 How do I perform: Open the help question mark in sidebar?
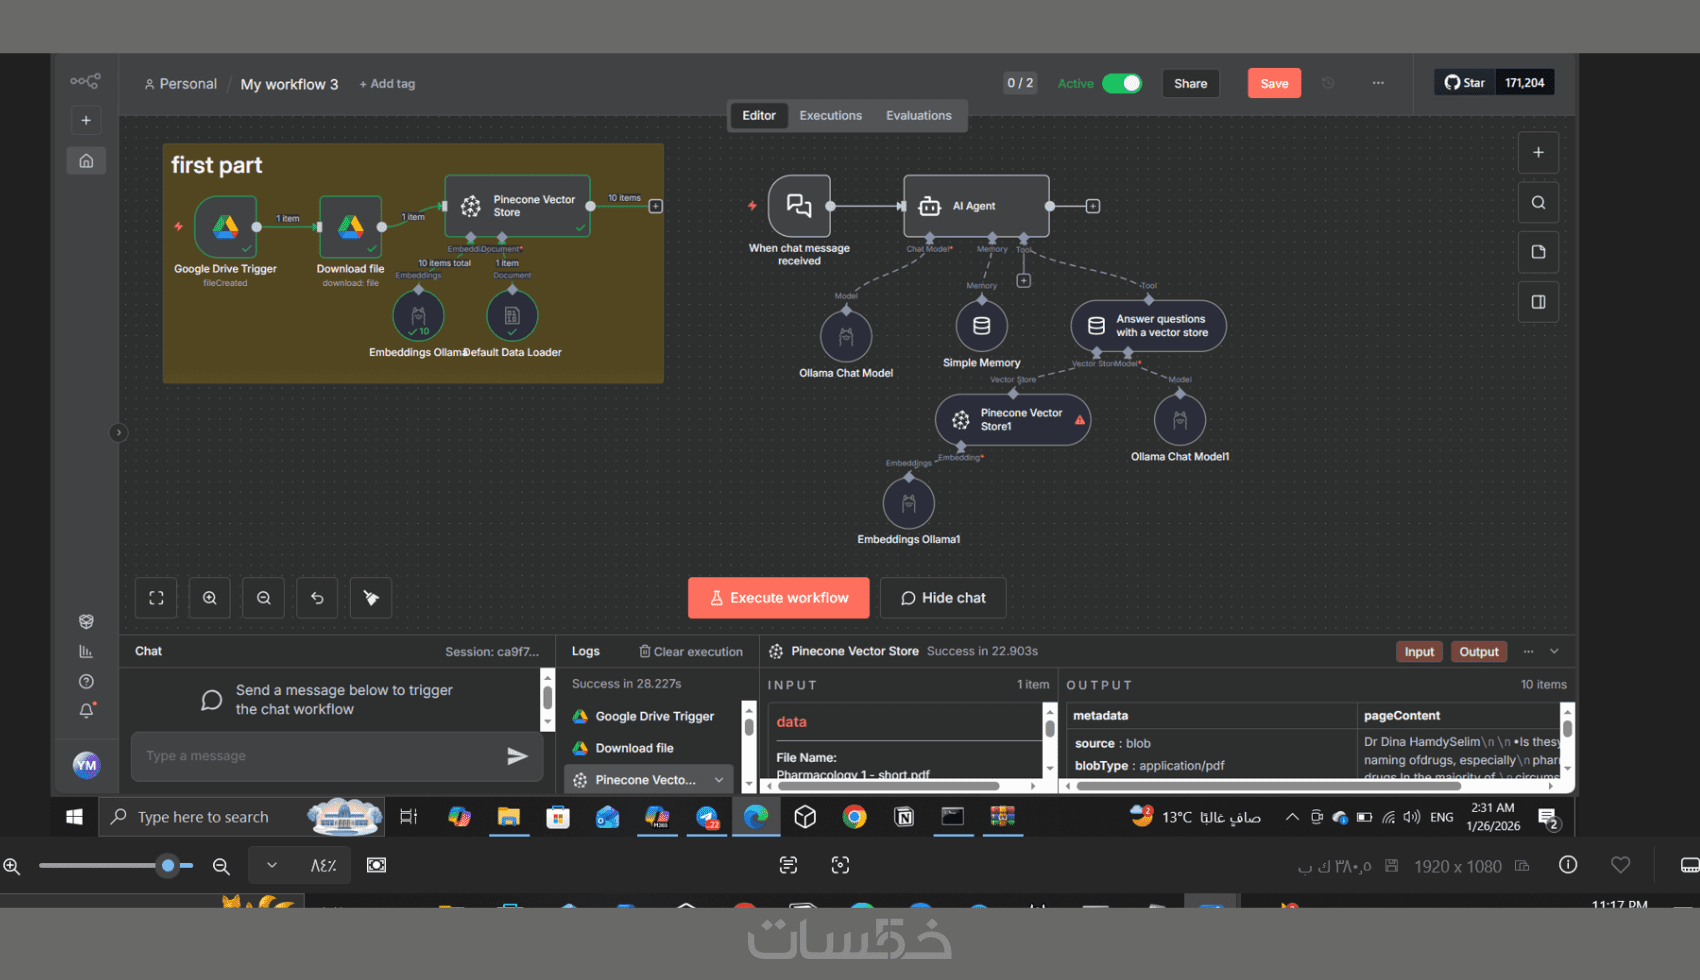pos(86,682)
